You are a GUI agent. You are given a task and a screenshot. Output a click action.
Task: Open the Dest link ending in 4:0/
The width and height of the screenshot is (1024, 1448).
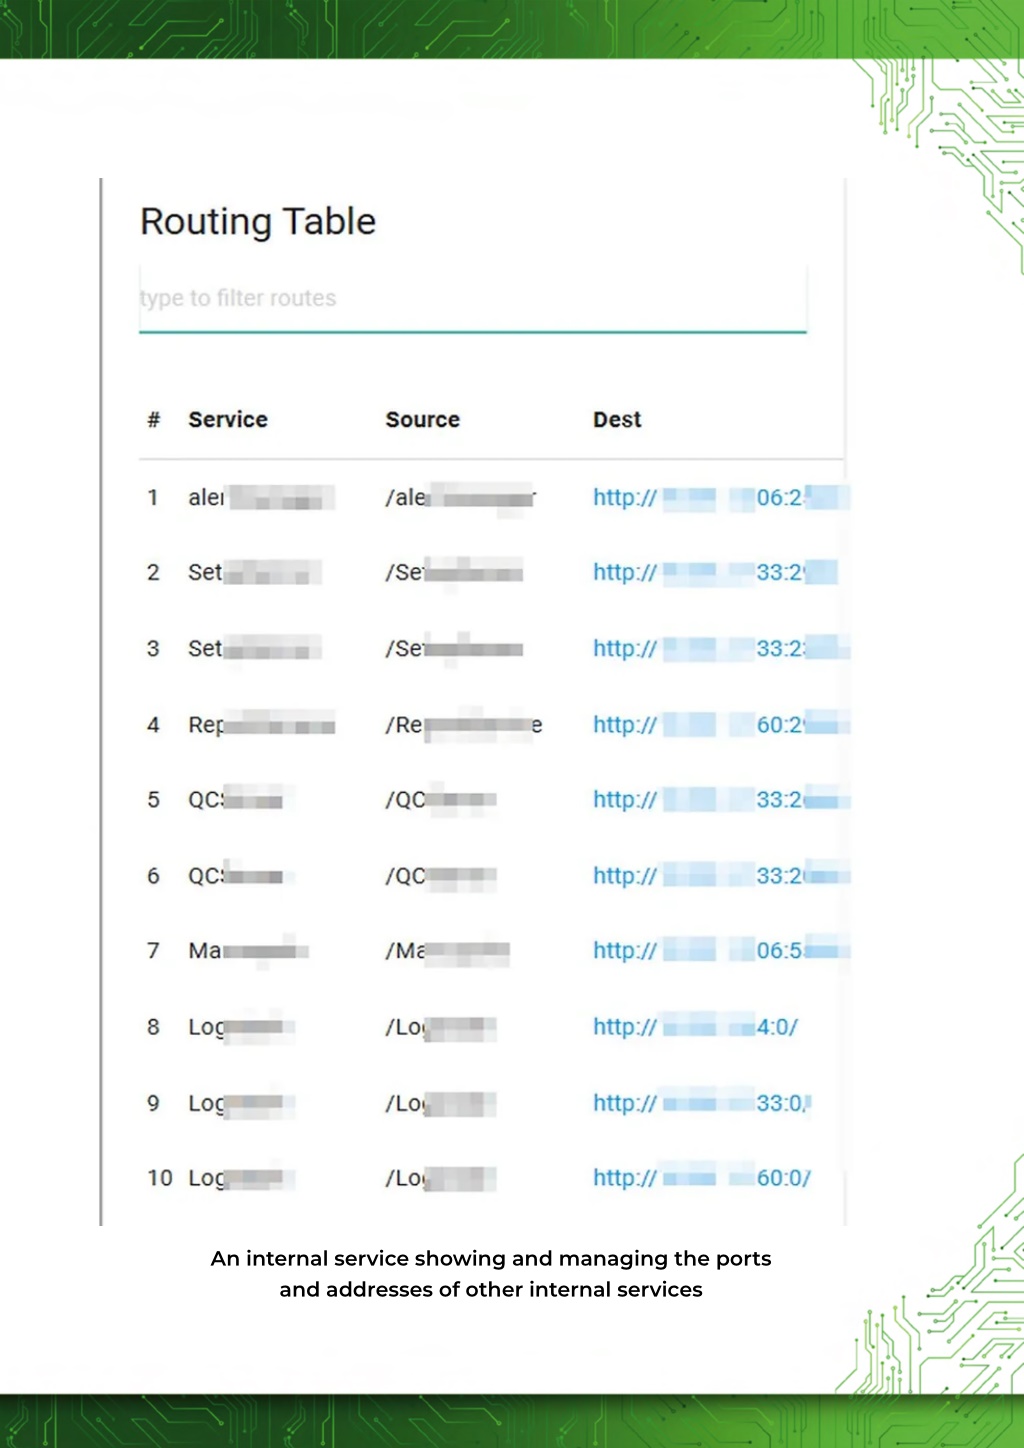pyautogui.click(x=695, y=1027)
